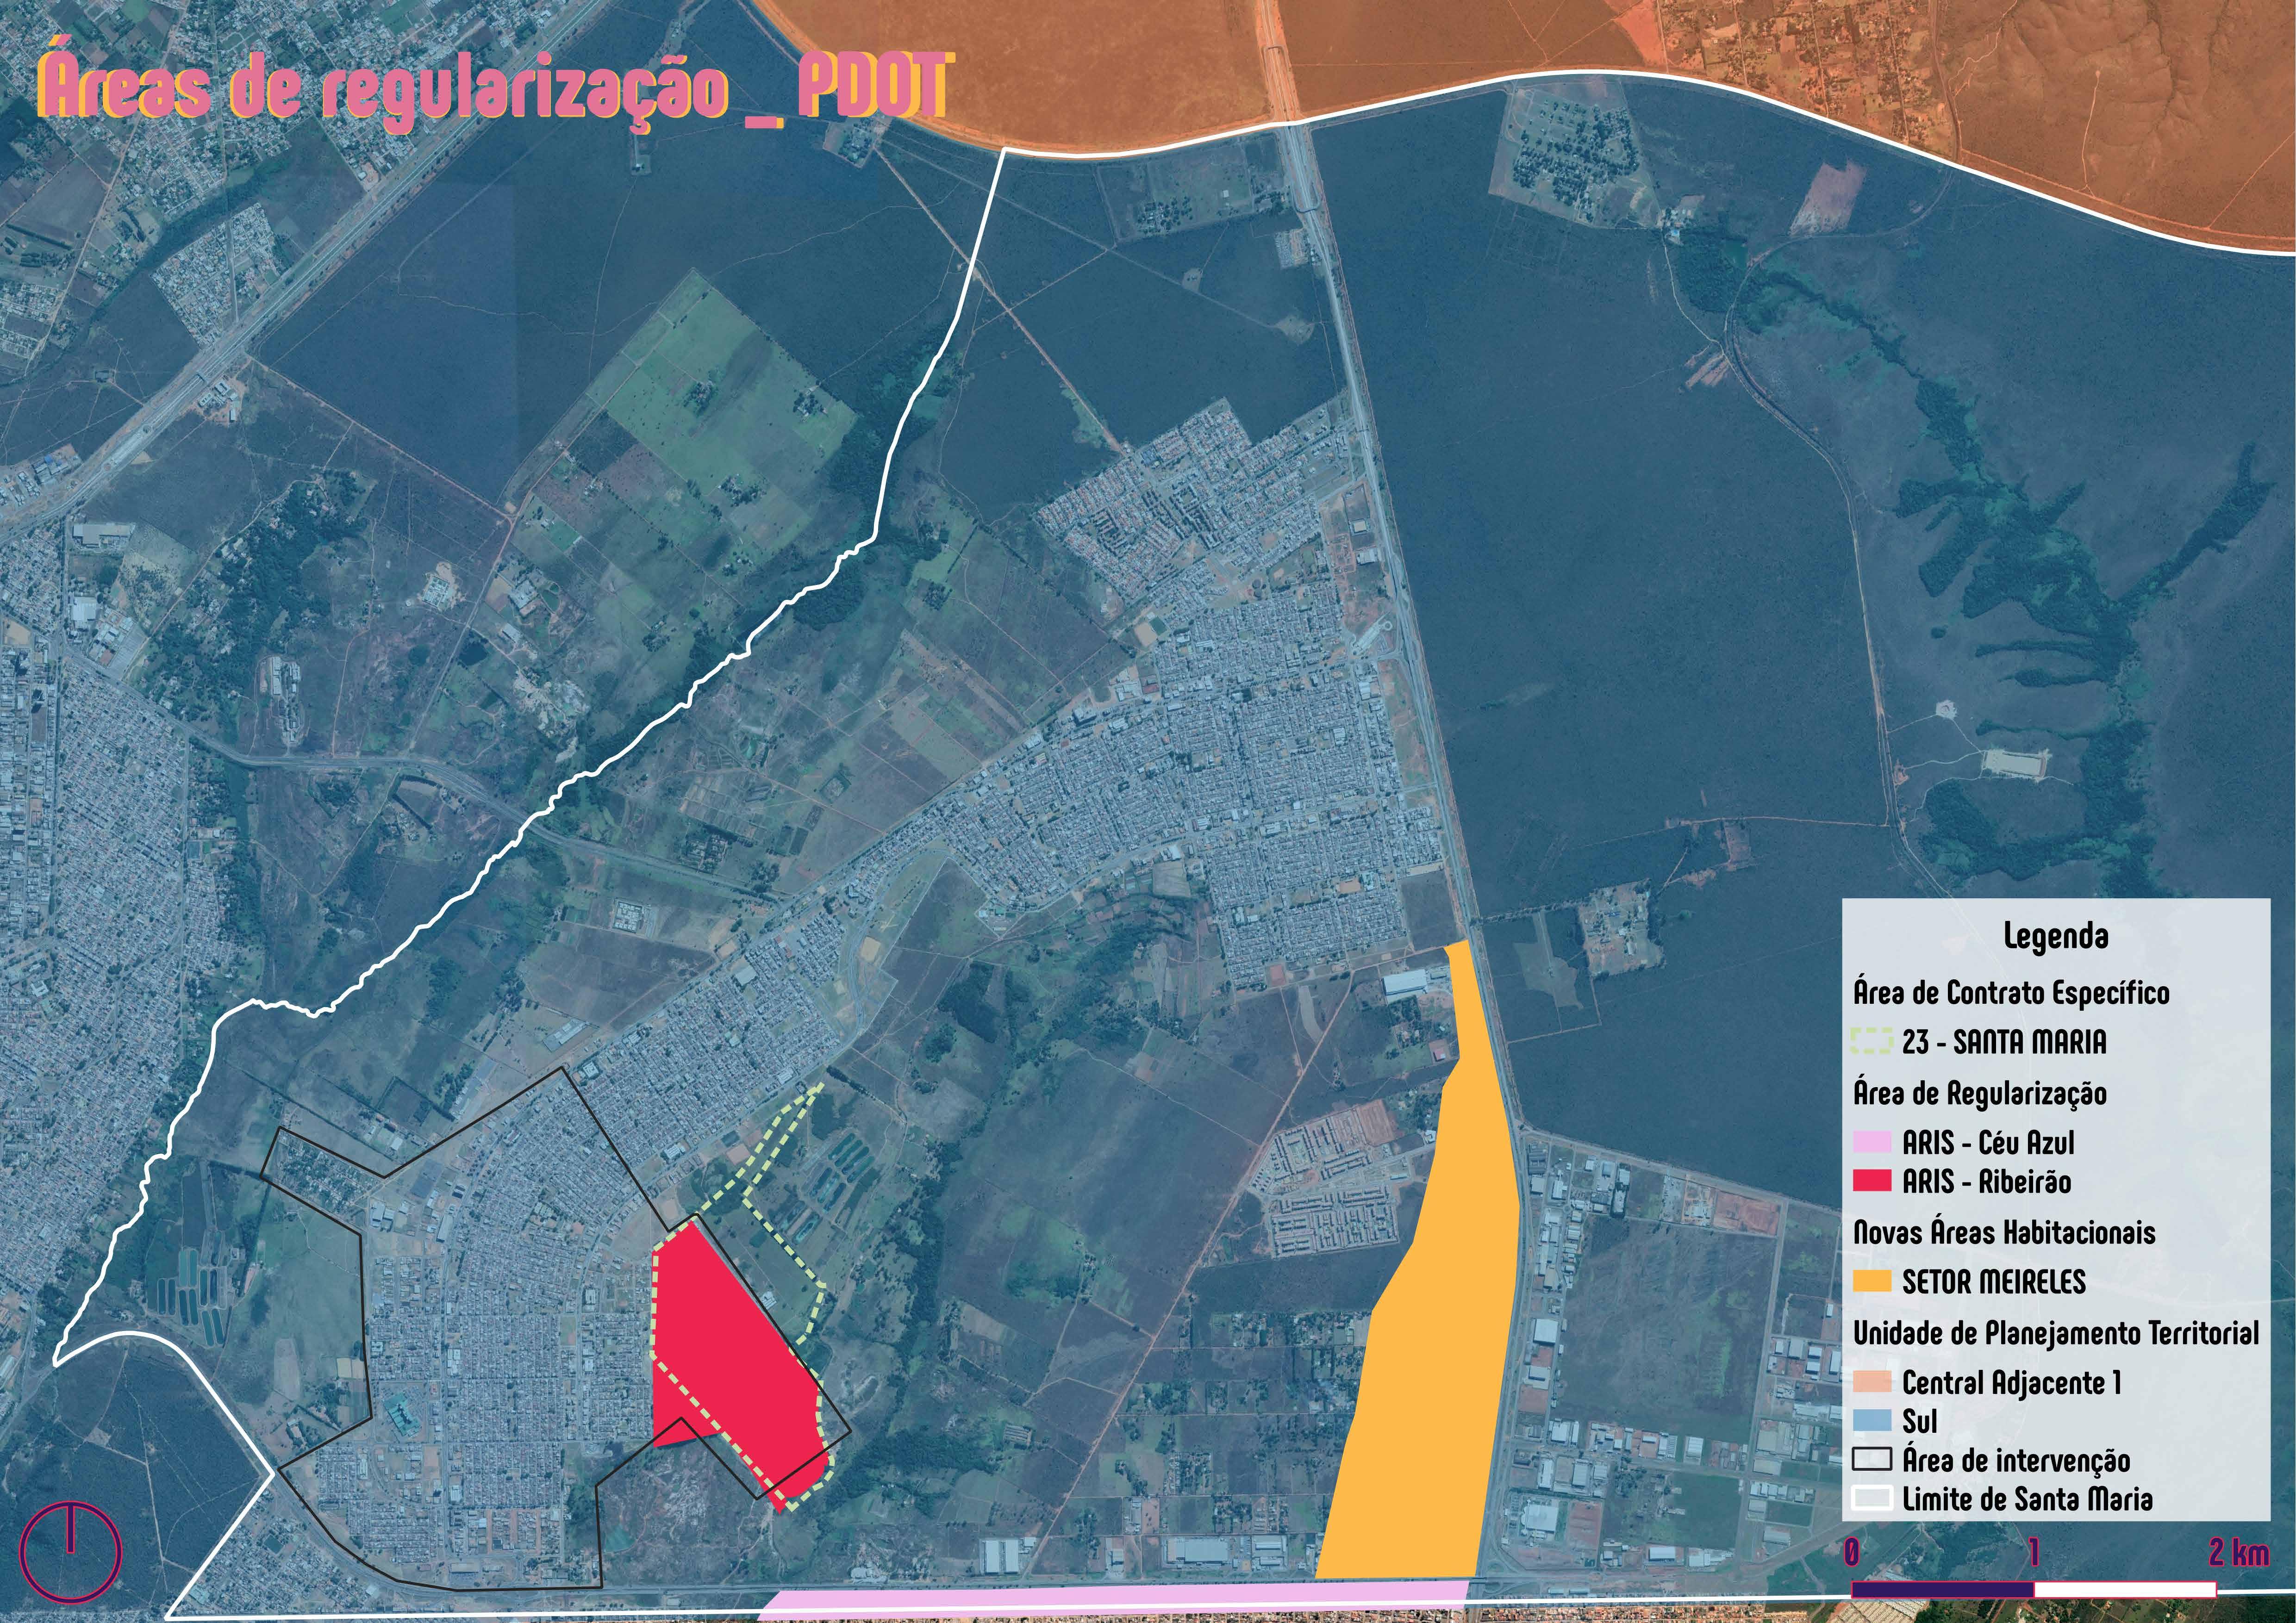Click the "SETOR MEIRELES" label
2296x1623 pixels.
(1994, 1282)
